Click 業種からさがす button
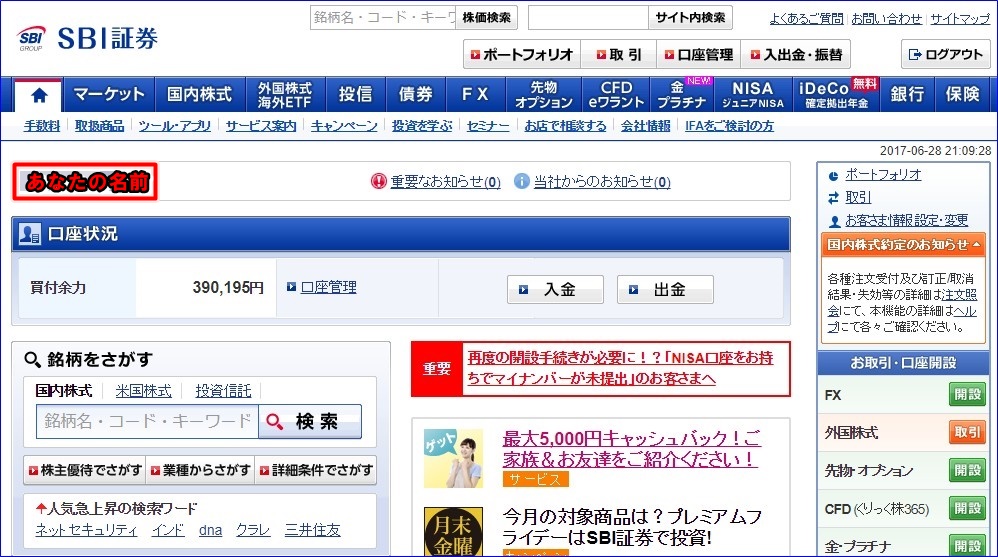Screen dimensions: 998x557 [200, 470]
